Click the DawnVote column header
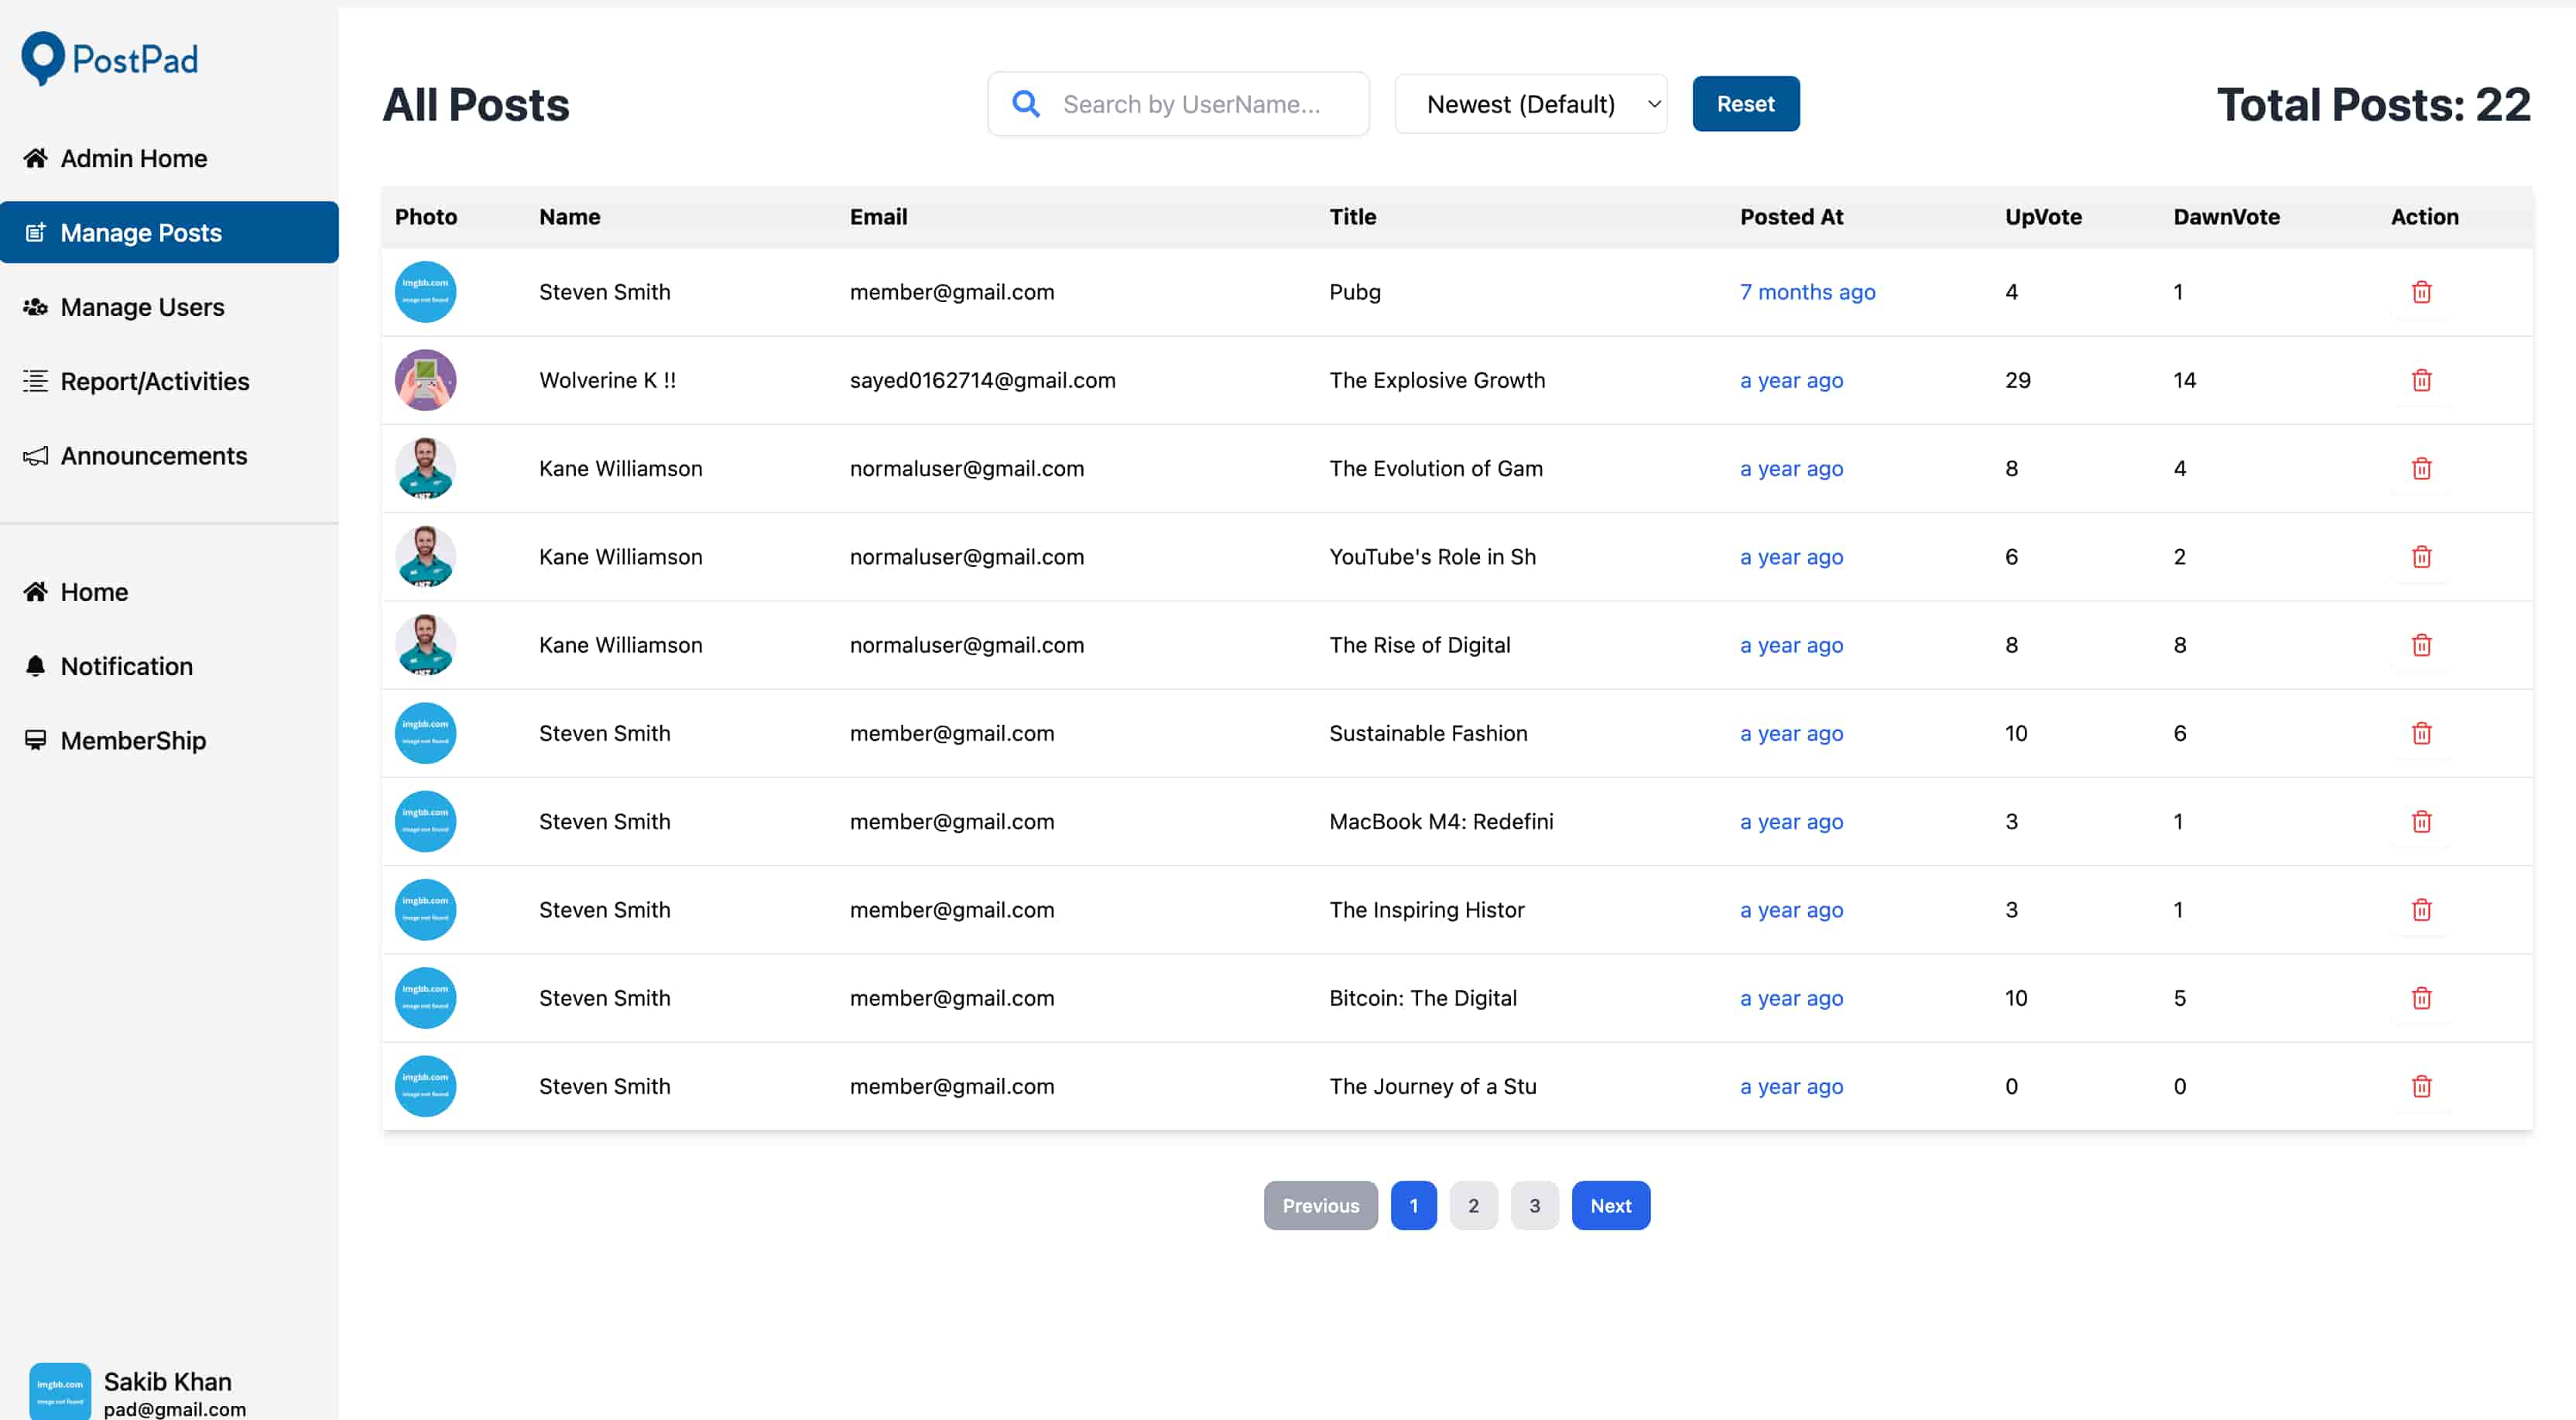The height and width of the screenshot is (1420, 2576). click(x=2226, y=217)
